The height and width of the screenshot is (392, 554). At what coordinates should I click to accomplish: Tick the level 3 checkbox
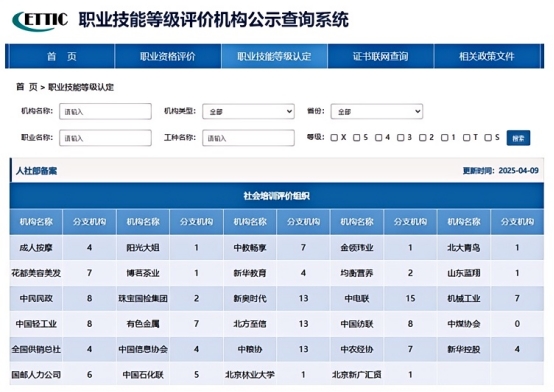tap(400, 138)
